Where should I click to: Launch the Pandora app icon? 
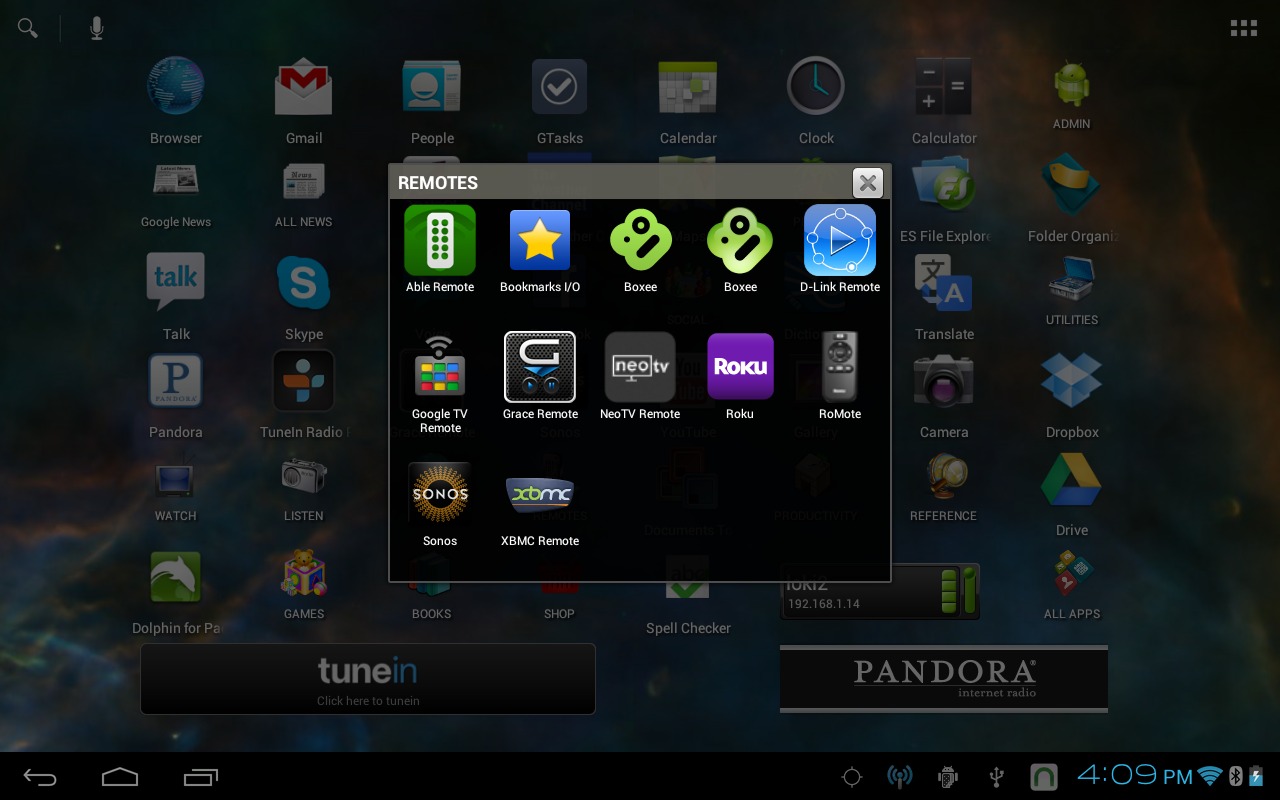click(x=176, y=382)
